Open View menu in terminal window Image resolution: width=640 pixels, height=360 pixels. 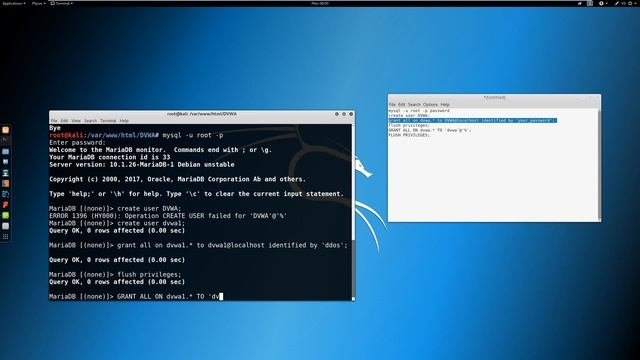pyautogui.click(x=76, y=121)
